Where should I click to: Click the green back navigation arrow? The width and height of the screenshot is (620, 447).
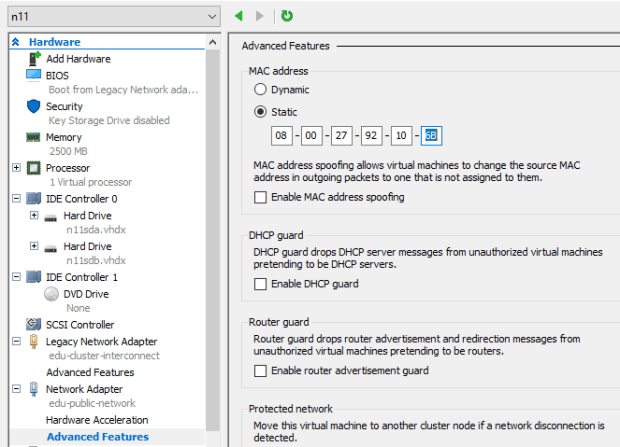pos(238,16)
